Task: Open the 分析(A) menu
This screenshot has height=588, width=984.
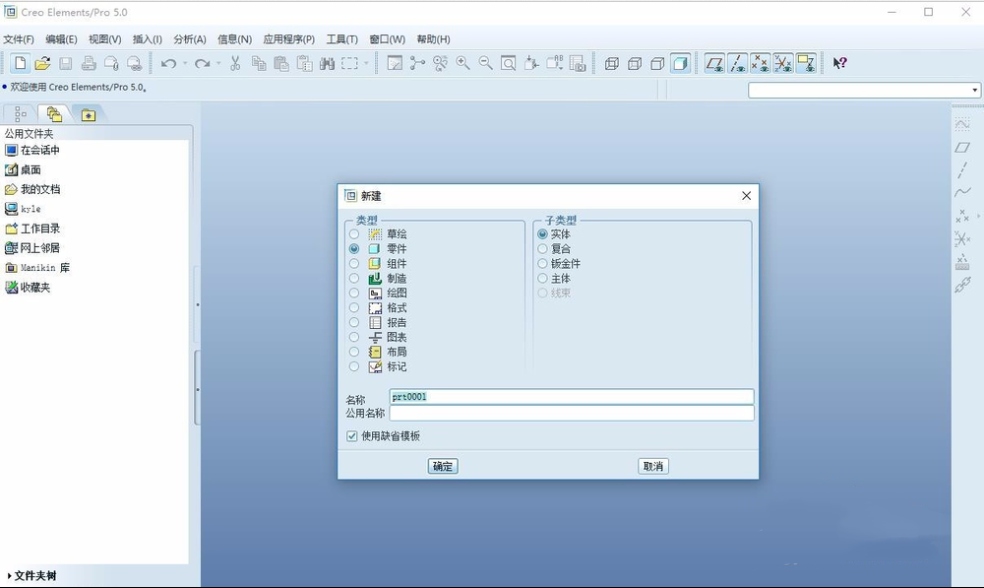Action: click(190, 39)
